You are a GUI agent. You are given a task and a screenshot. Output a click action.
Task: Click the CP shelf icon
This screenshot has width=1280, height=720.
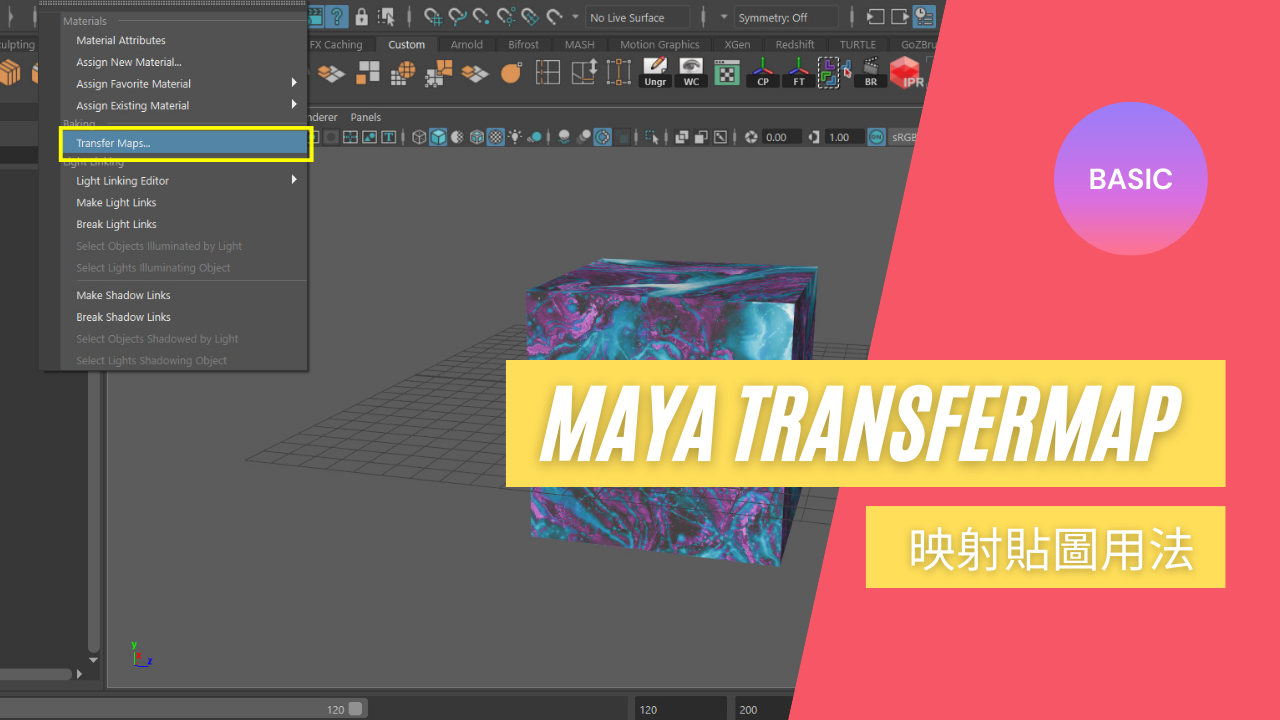click(762, 72)
